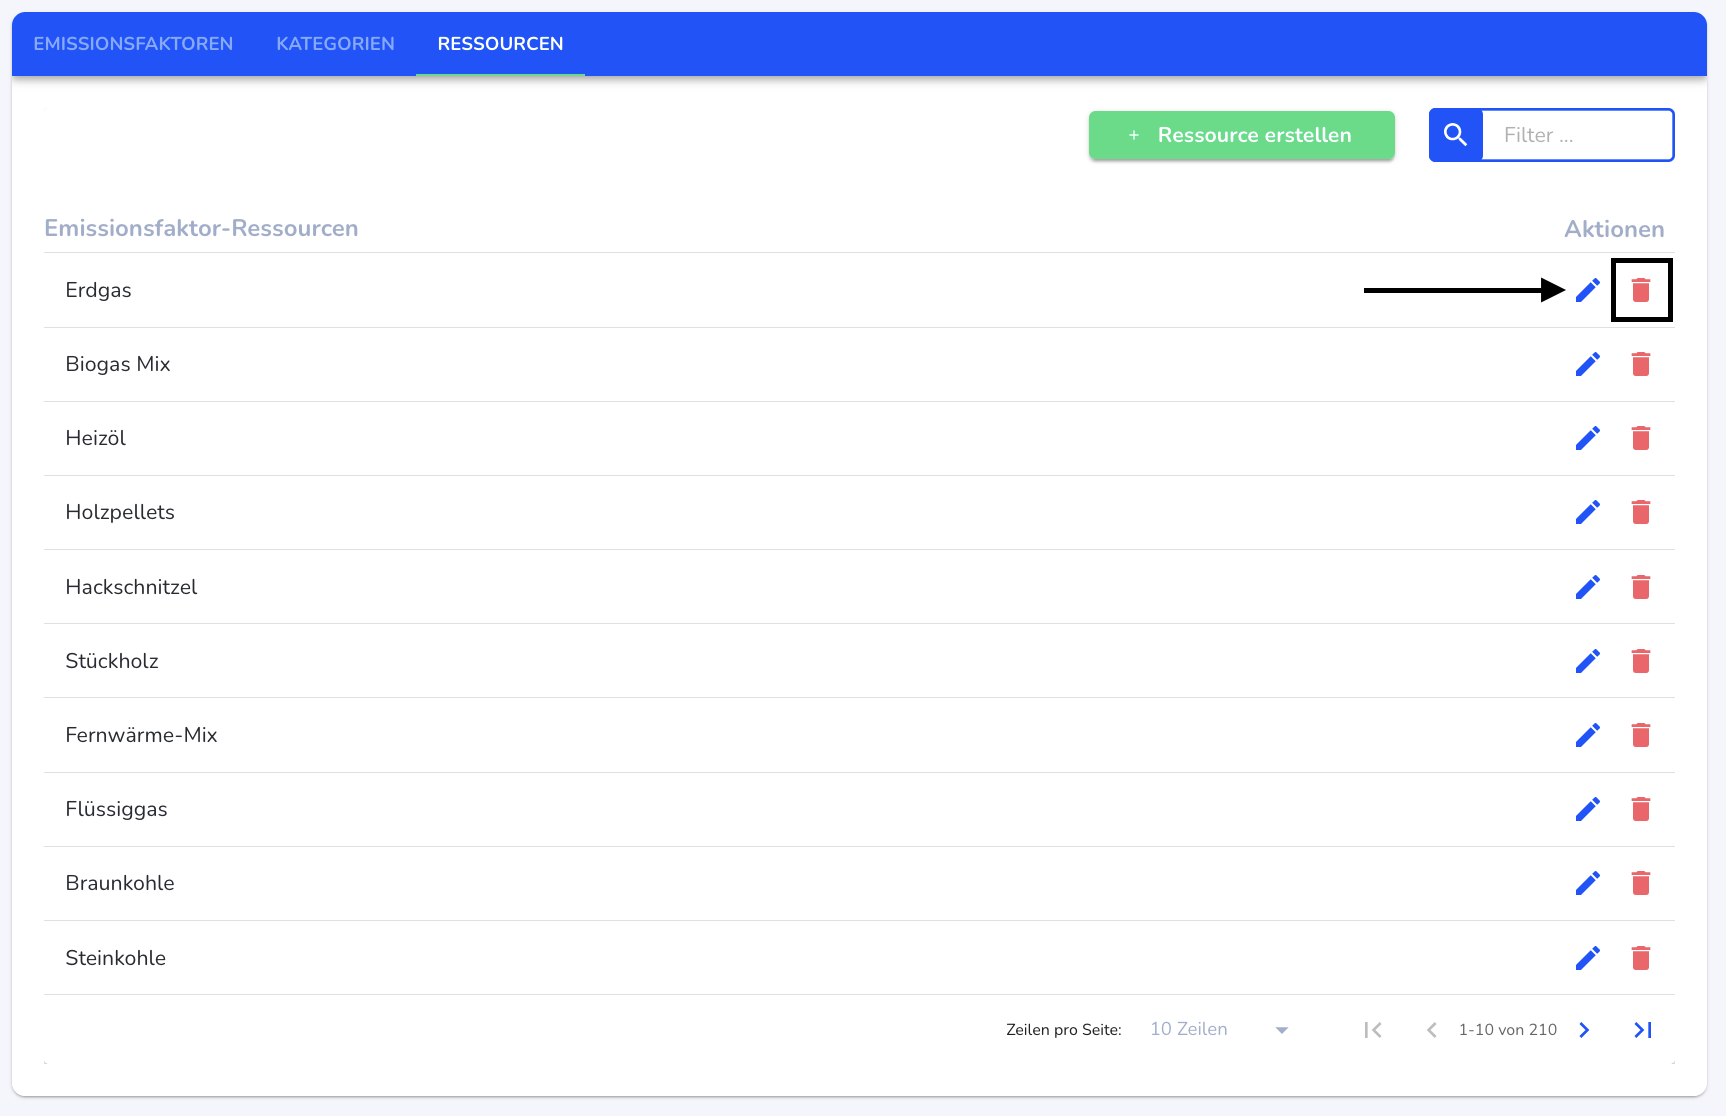This screenshot has height=1116, width=1726.
Task: Edit the Braunkohle resource
Action: [1588, 883]
